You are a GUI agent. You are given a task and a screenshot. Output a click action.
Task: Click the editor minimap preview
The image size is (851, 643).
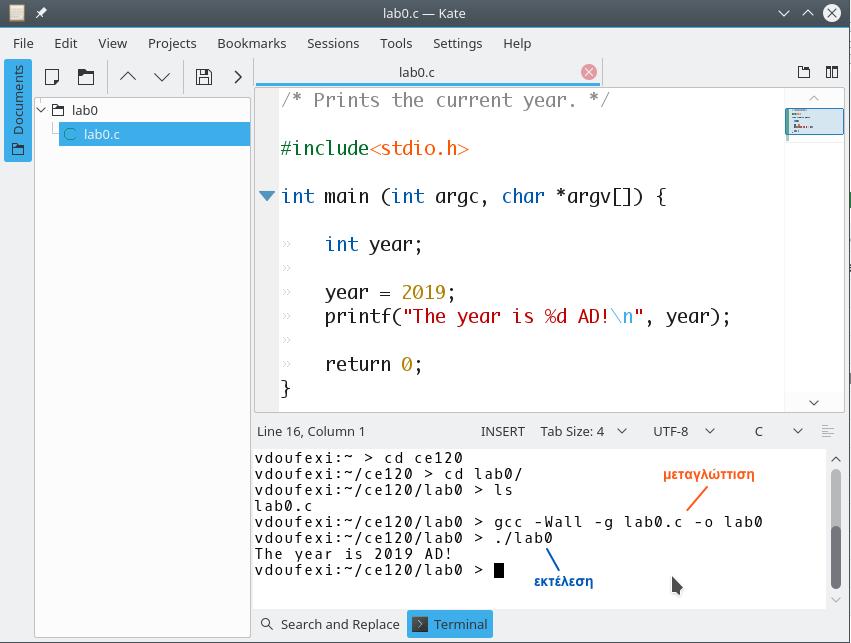click(x=814, y=121)
